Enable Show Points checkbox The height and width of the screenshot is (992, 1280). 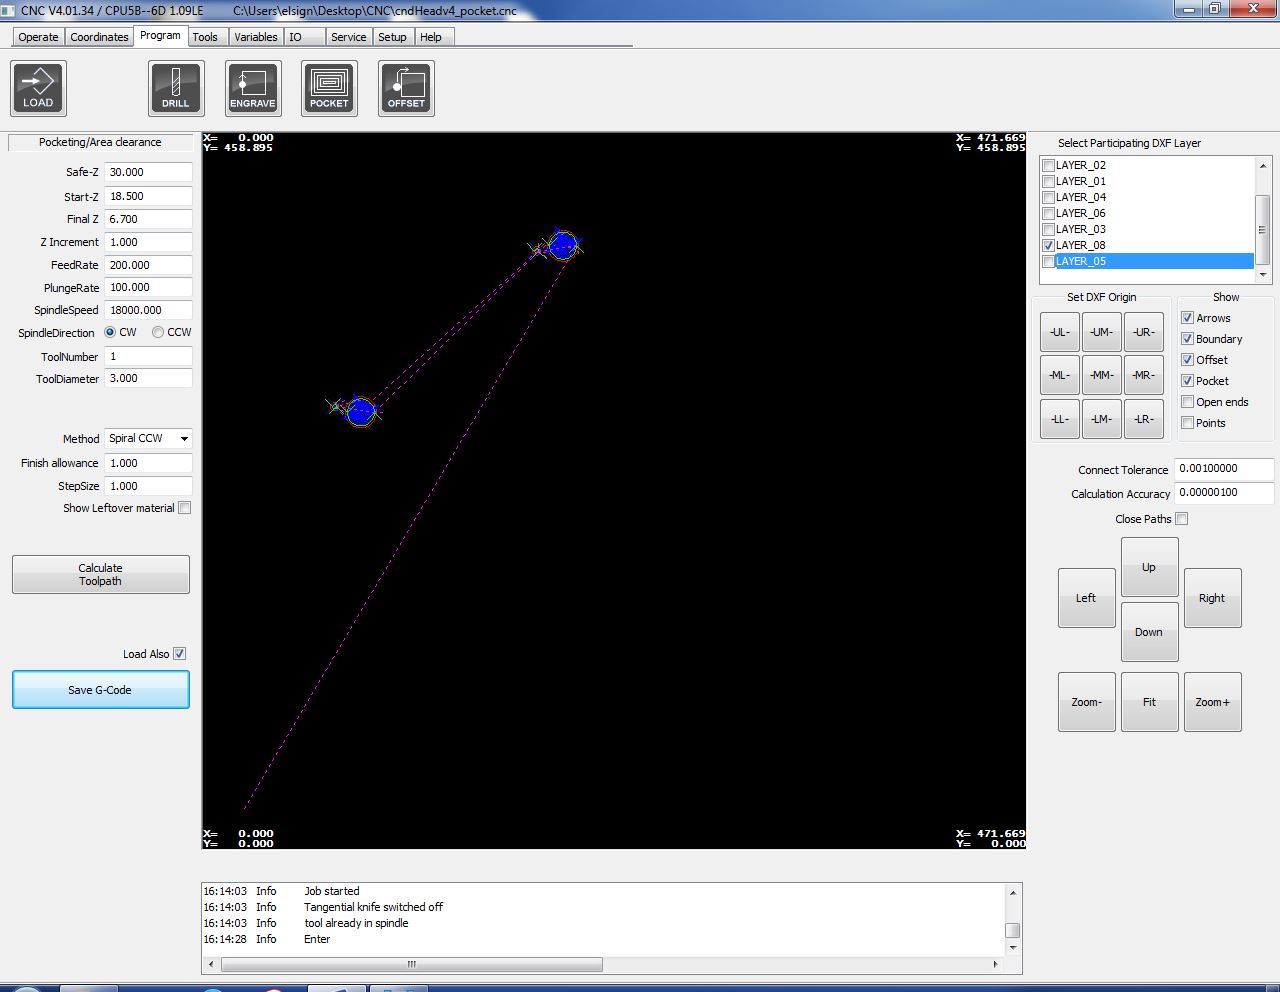[1188, 423]
